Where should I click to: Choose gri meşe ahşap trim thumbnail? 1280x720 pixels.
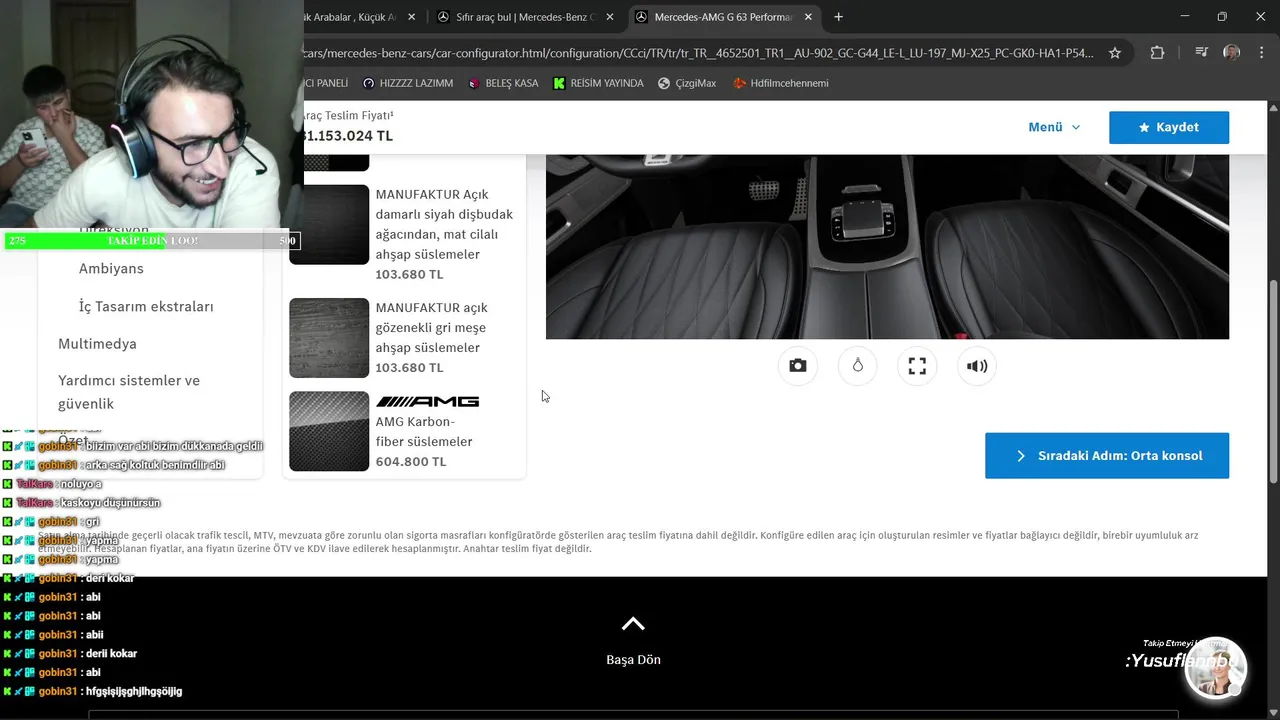329,338
